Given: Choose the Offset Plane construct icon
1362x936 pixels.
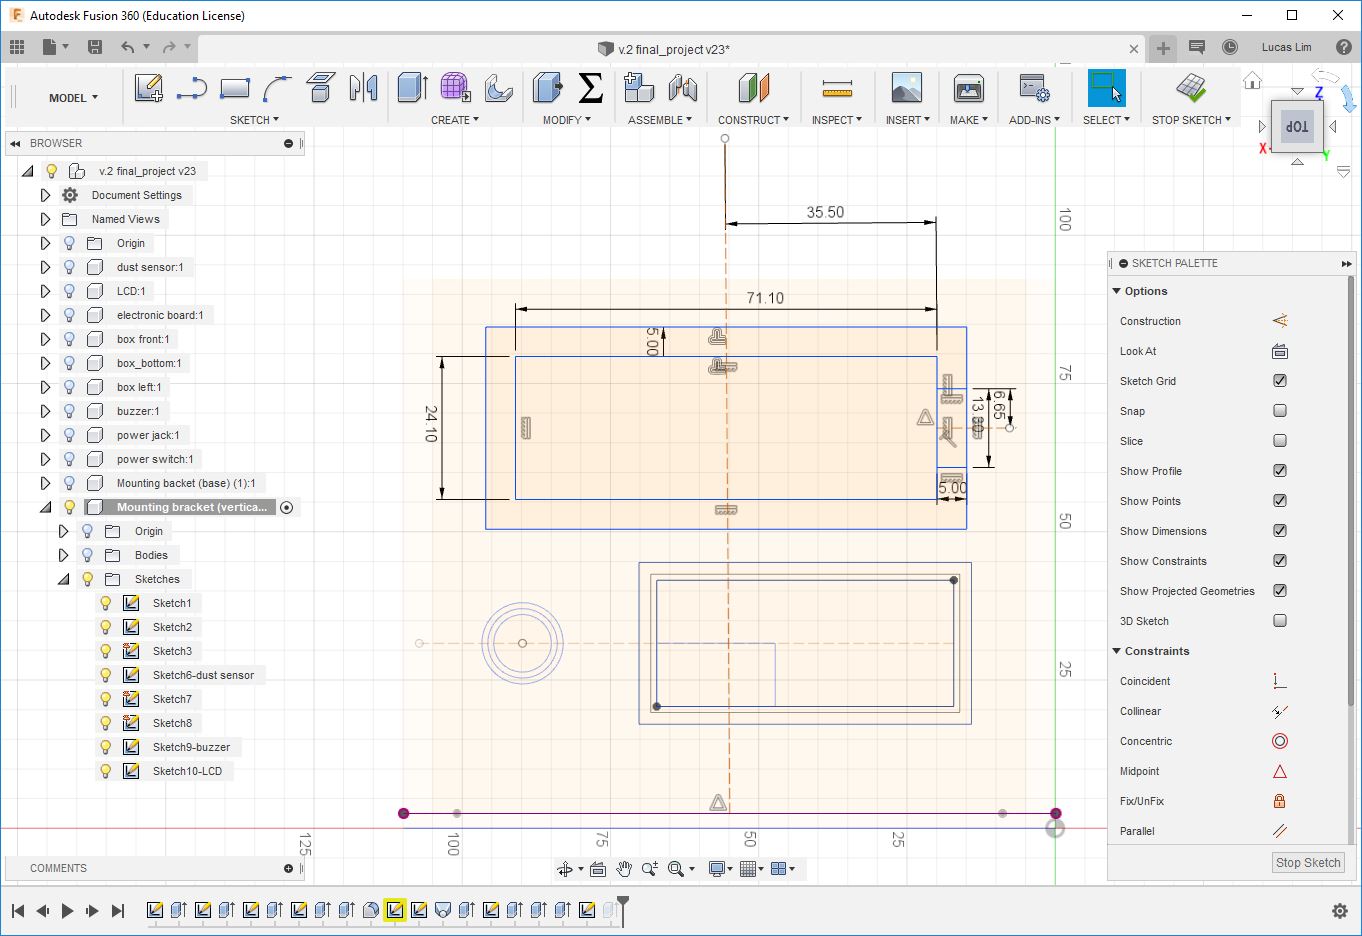Looking at the screenshot, I should tap(754, 88).
